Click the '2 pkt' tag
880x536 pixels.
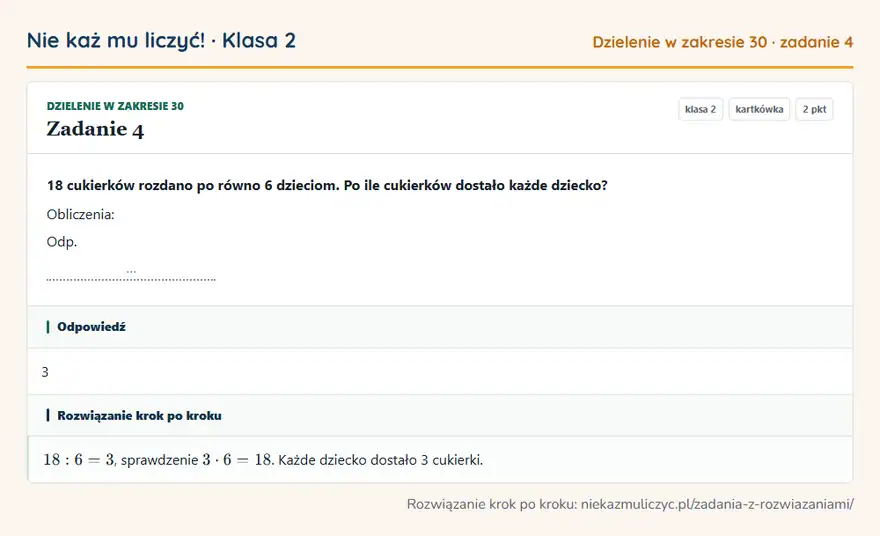(814, 109)
